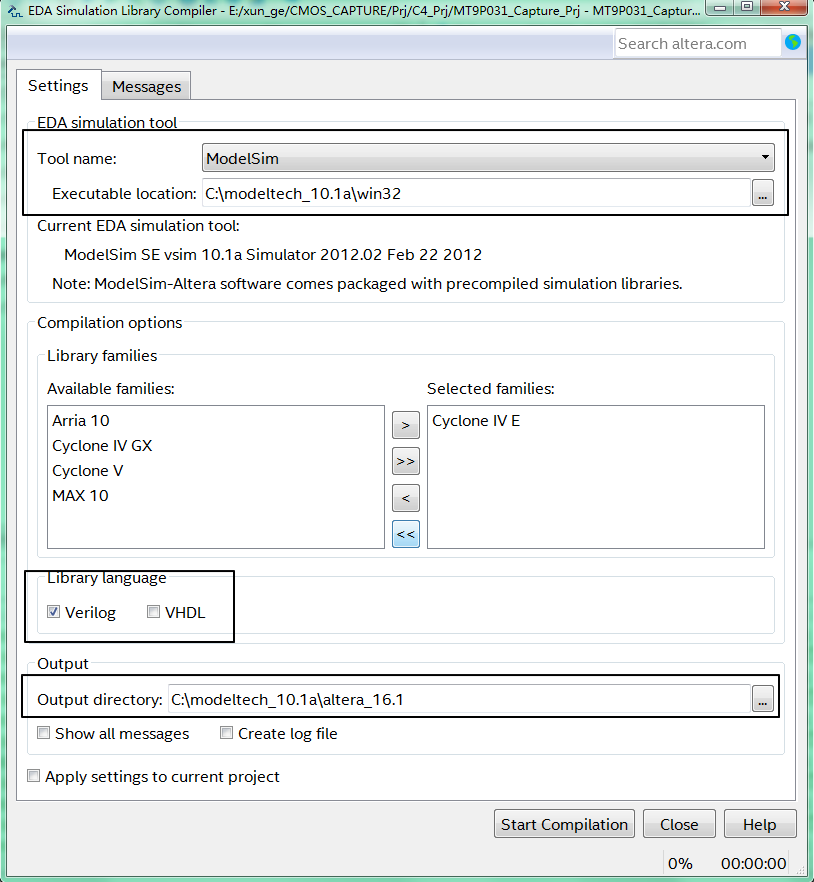Close the window with the title bar X

tap(785, 7)
